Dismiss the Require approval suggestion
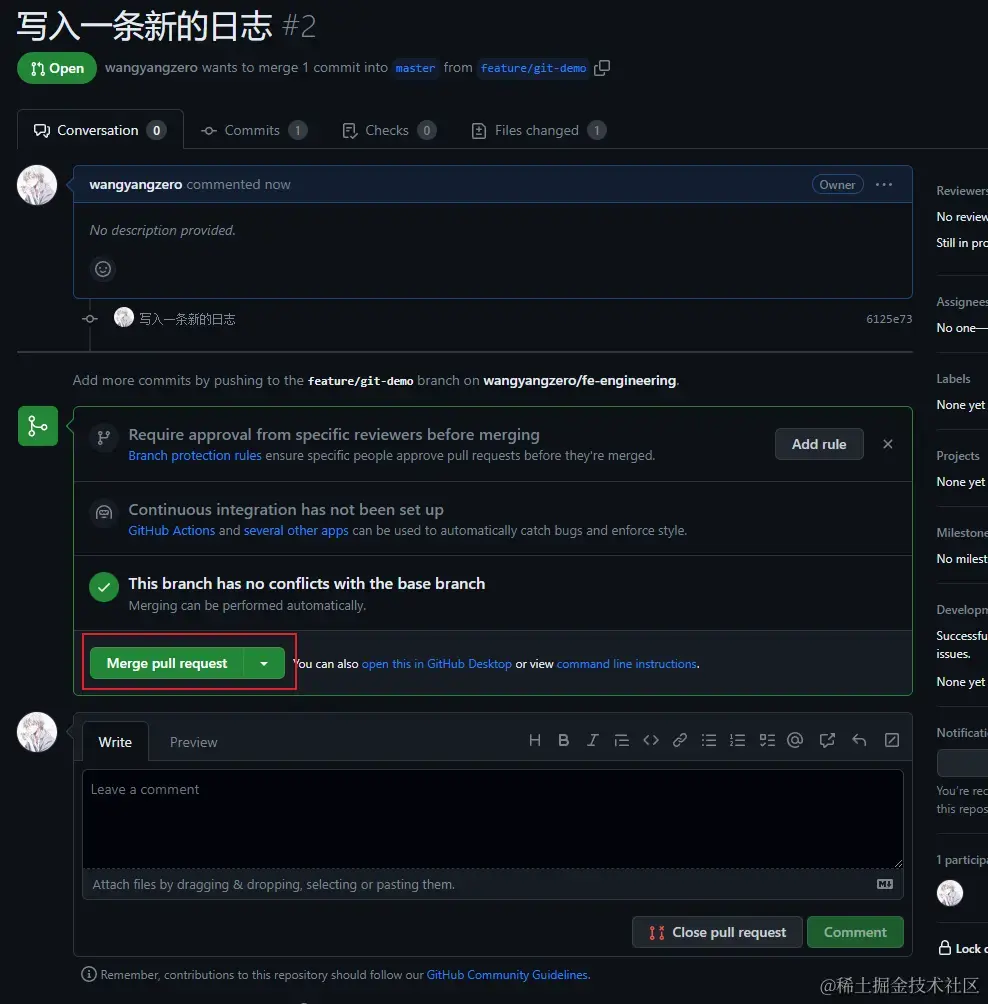 887,444
